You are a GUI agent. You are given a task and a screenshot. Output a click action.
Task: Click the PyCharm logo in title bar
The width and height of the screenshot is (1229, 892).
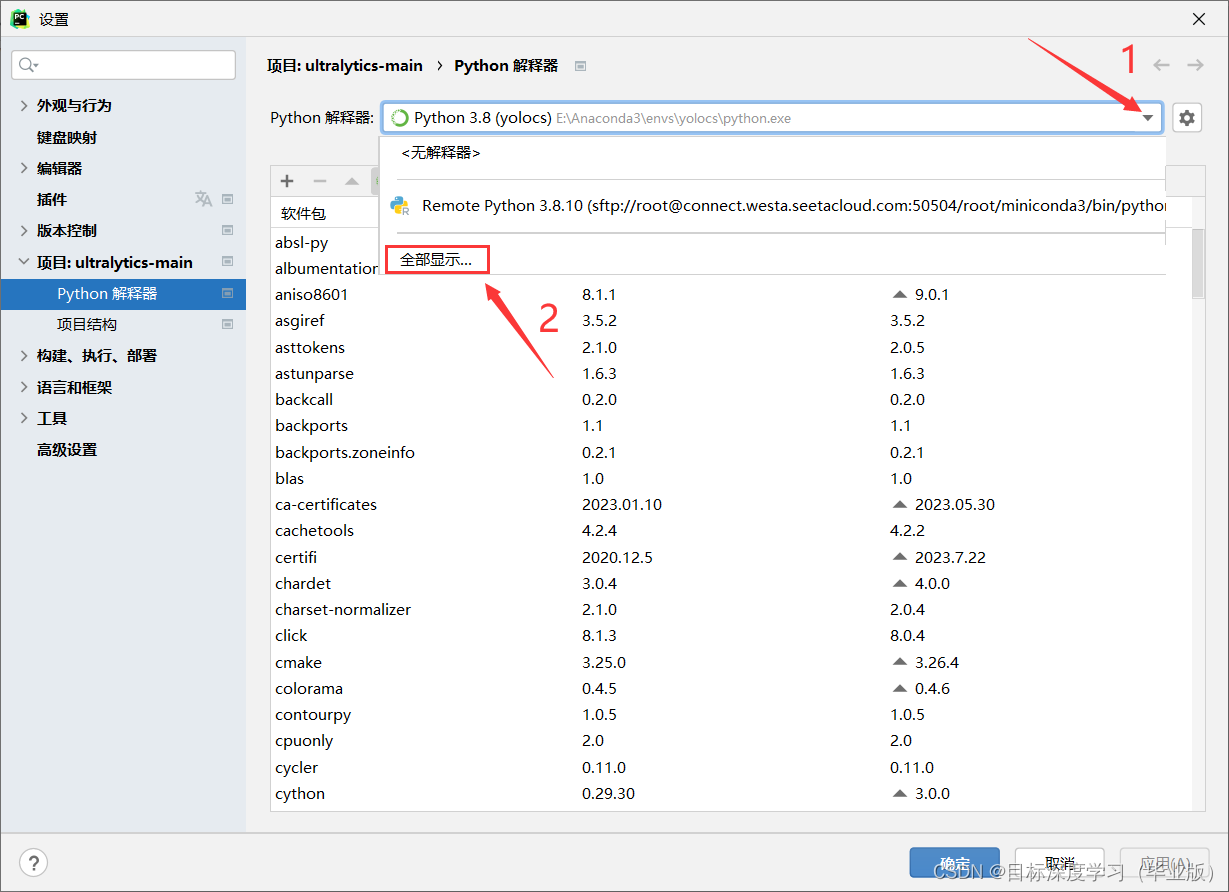(20, 18)
